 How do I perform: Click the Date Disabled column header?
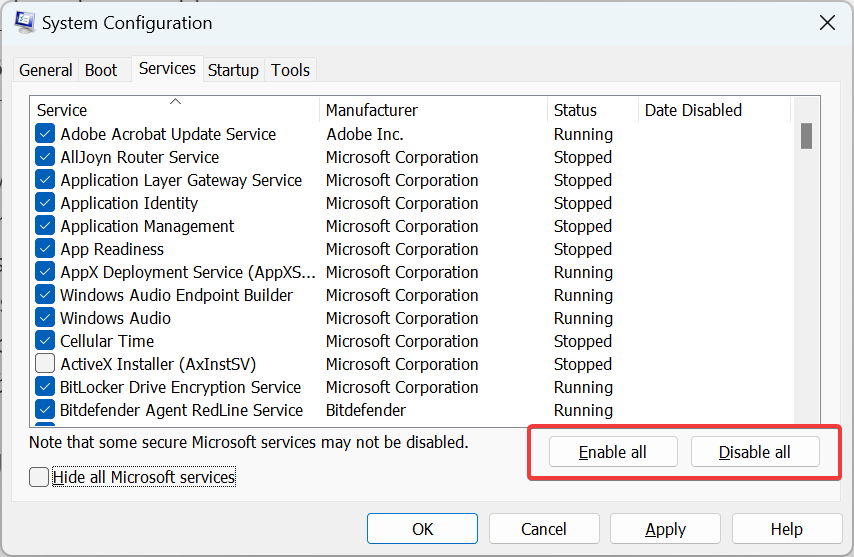tap(713, 110)
